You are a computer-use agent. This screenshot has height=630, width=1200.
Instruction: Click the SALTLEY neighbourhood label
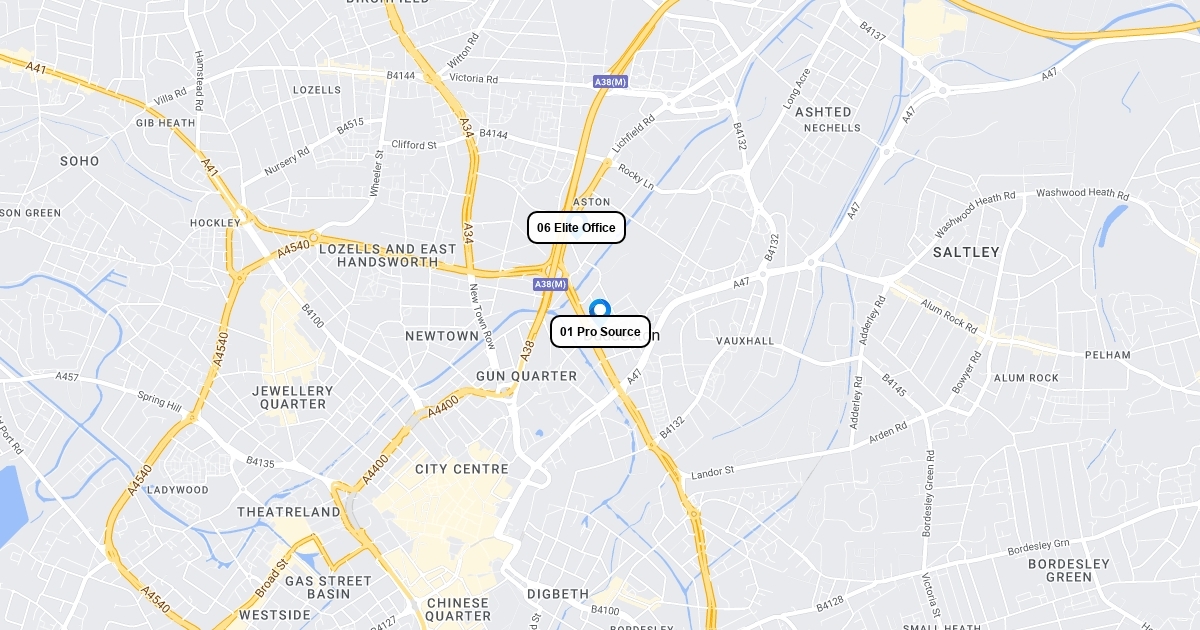click(966, 252)
